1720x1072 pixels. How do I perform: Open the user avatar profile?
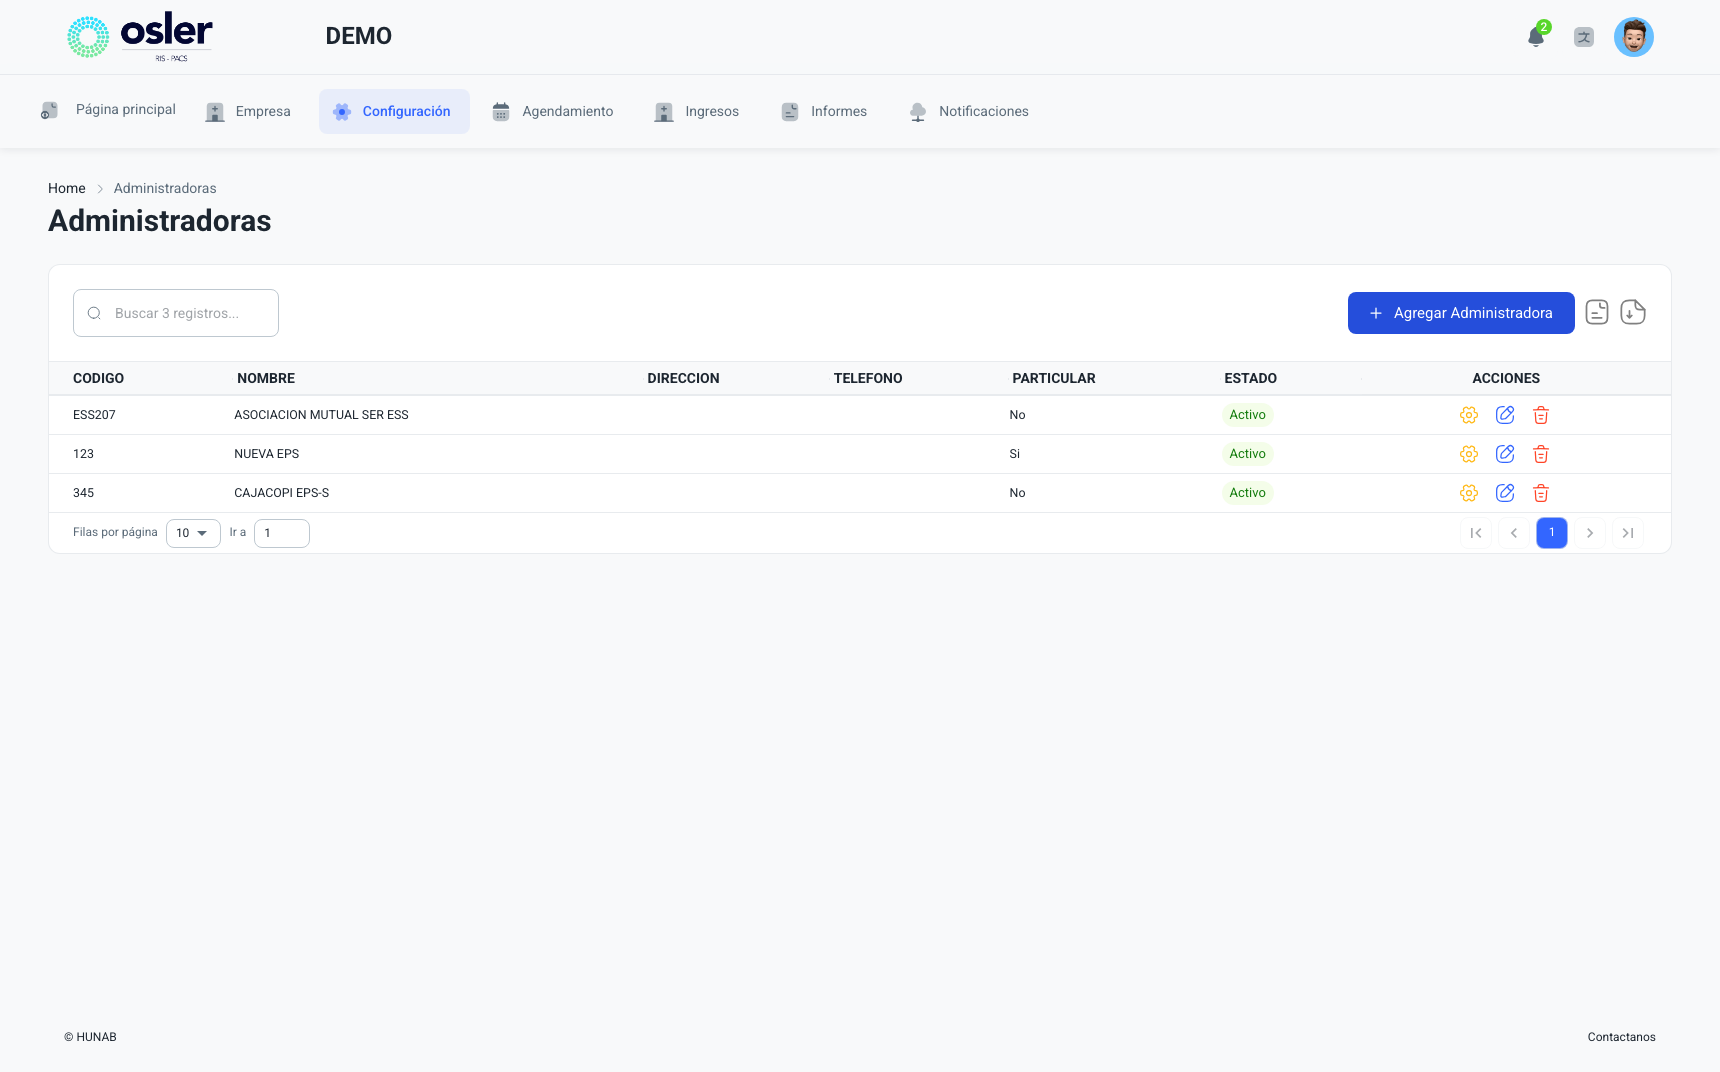1634,37
